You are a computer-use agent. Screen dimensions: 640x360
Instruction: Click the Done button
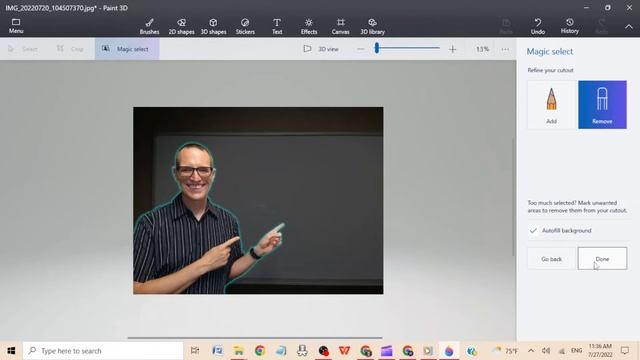602,259
